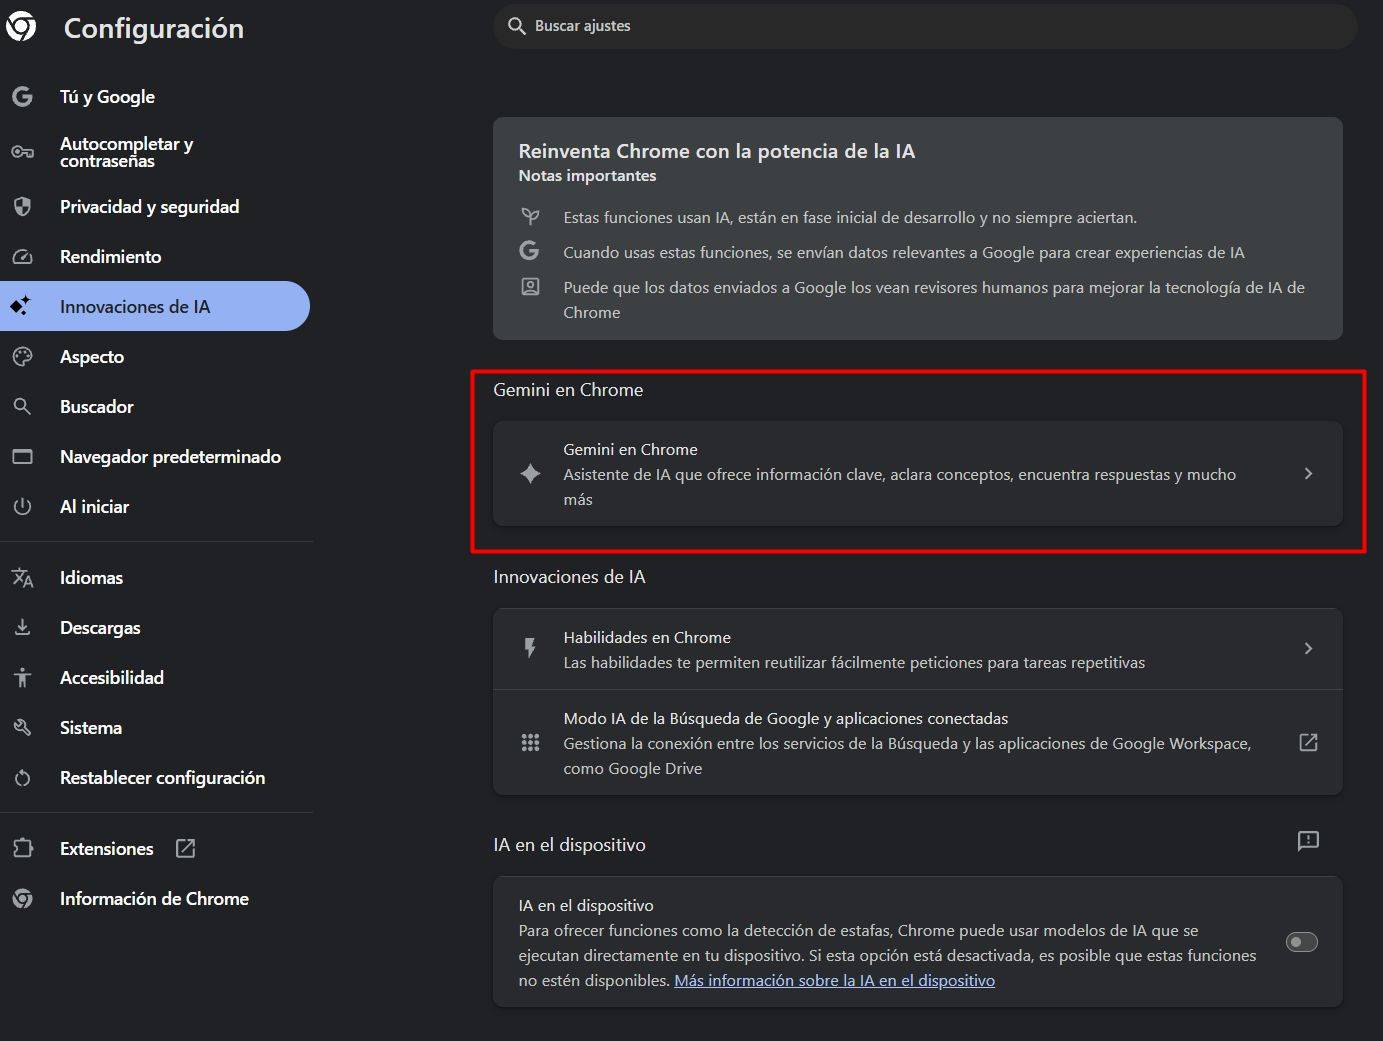Viewport: 1383px width, 1041px height.
Task: Click the Chrome icon for Información de Chrome
Action: coord(22,899)
